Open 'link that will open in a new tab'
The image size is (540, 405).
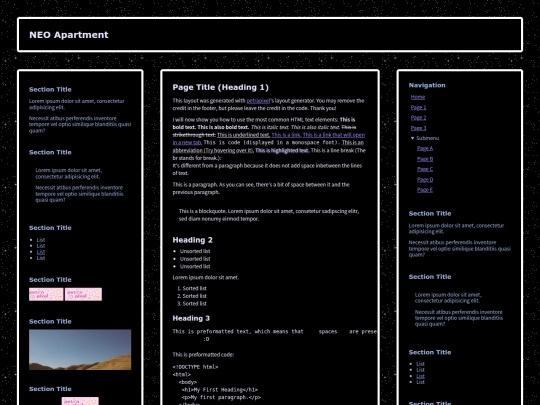(334, 135)
